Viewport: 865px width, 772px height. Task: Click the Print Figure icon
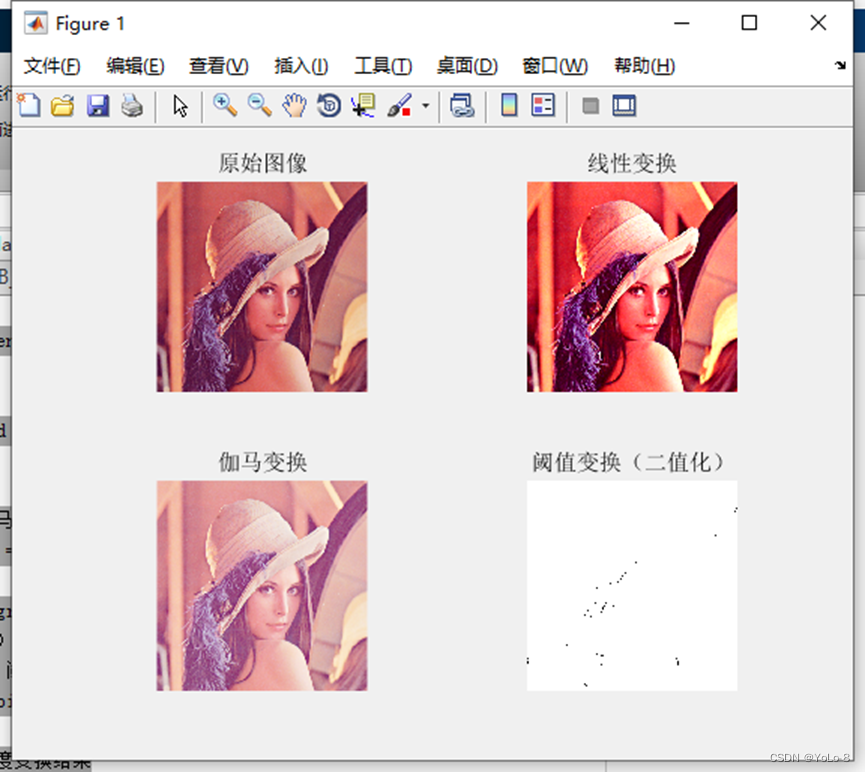click(132, 105)
